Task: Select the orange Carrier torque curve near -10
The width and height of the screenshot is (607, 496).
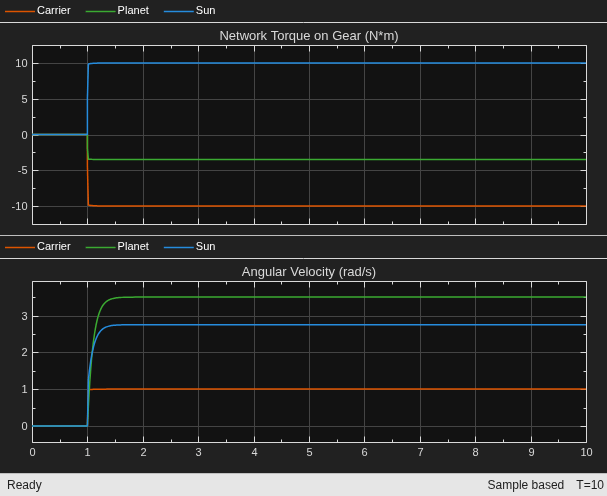Action: click(x=337, y=206)
